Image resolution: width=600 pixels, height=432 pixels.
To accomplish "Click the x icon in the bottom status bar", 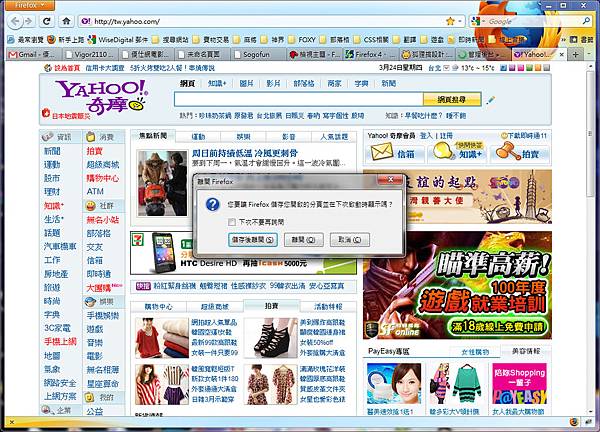I will point(12,422).
